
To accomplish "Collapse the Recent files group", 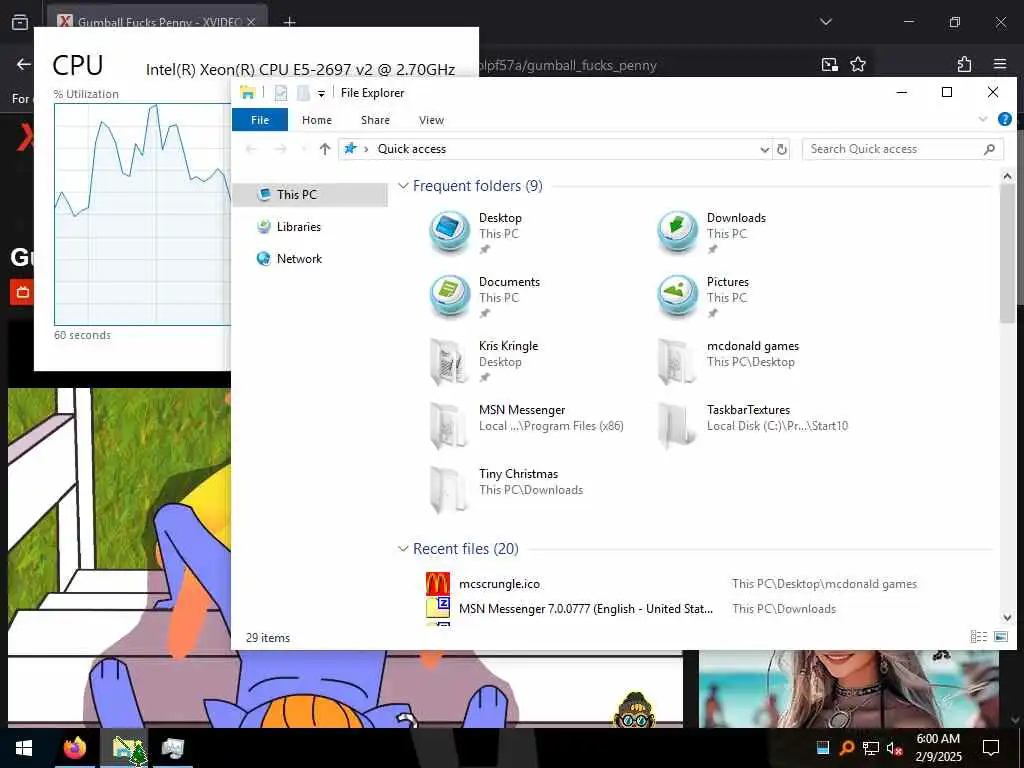I will (403, 549).
